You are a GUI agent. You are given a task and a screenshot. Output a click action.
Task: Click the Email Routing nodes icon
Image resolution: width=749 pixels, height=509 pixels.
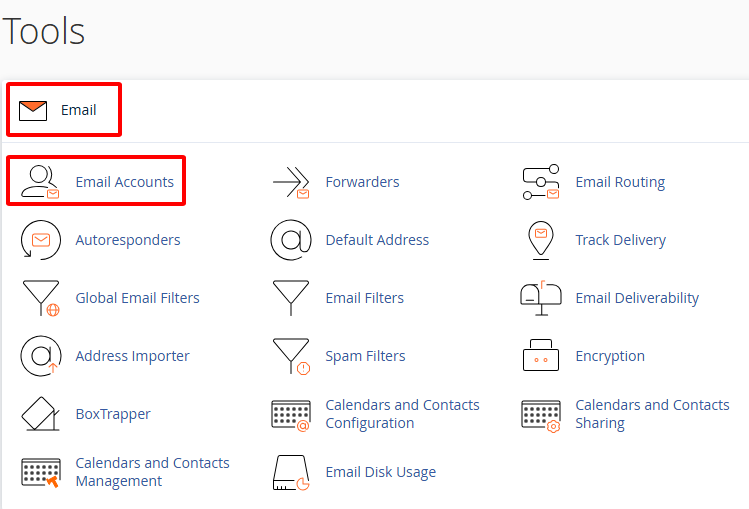pyautogui.click(x=541, y=182)
